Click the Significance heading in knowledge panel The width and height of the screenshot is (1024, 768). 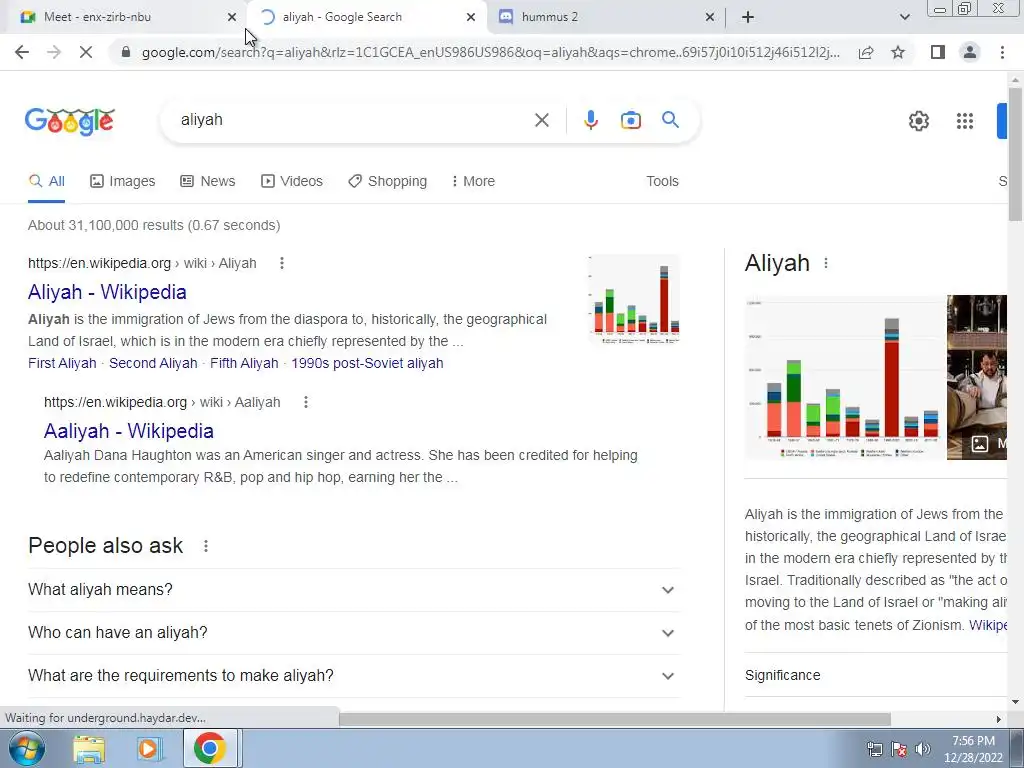[x=782, y=675]
